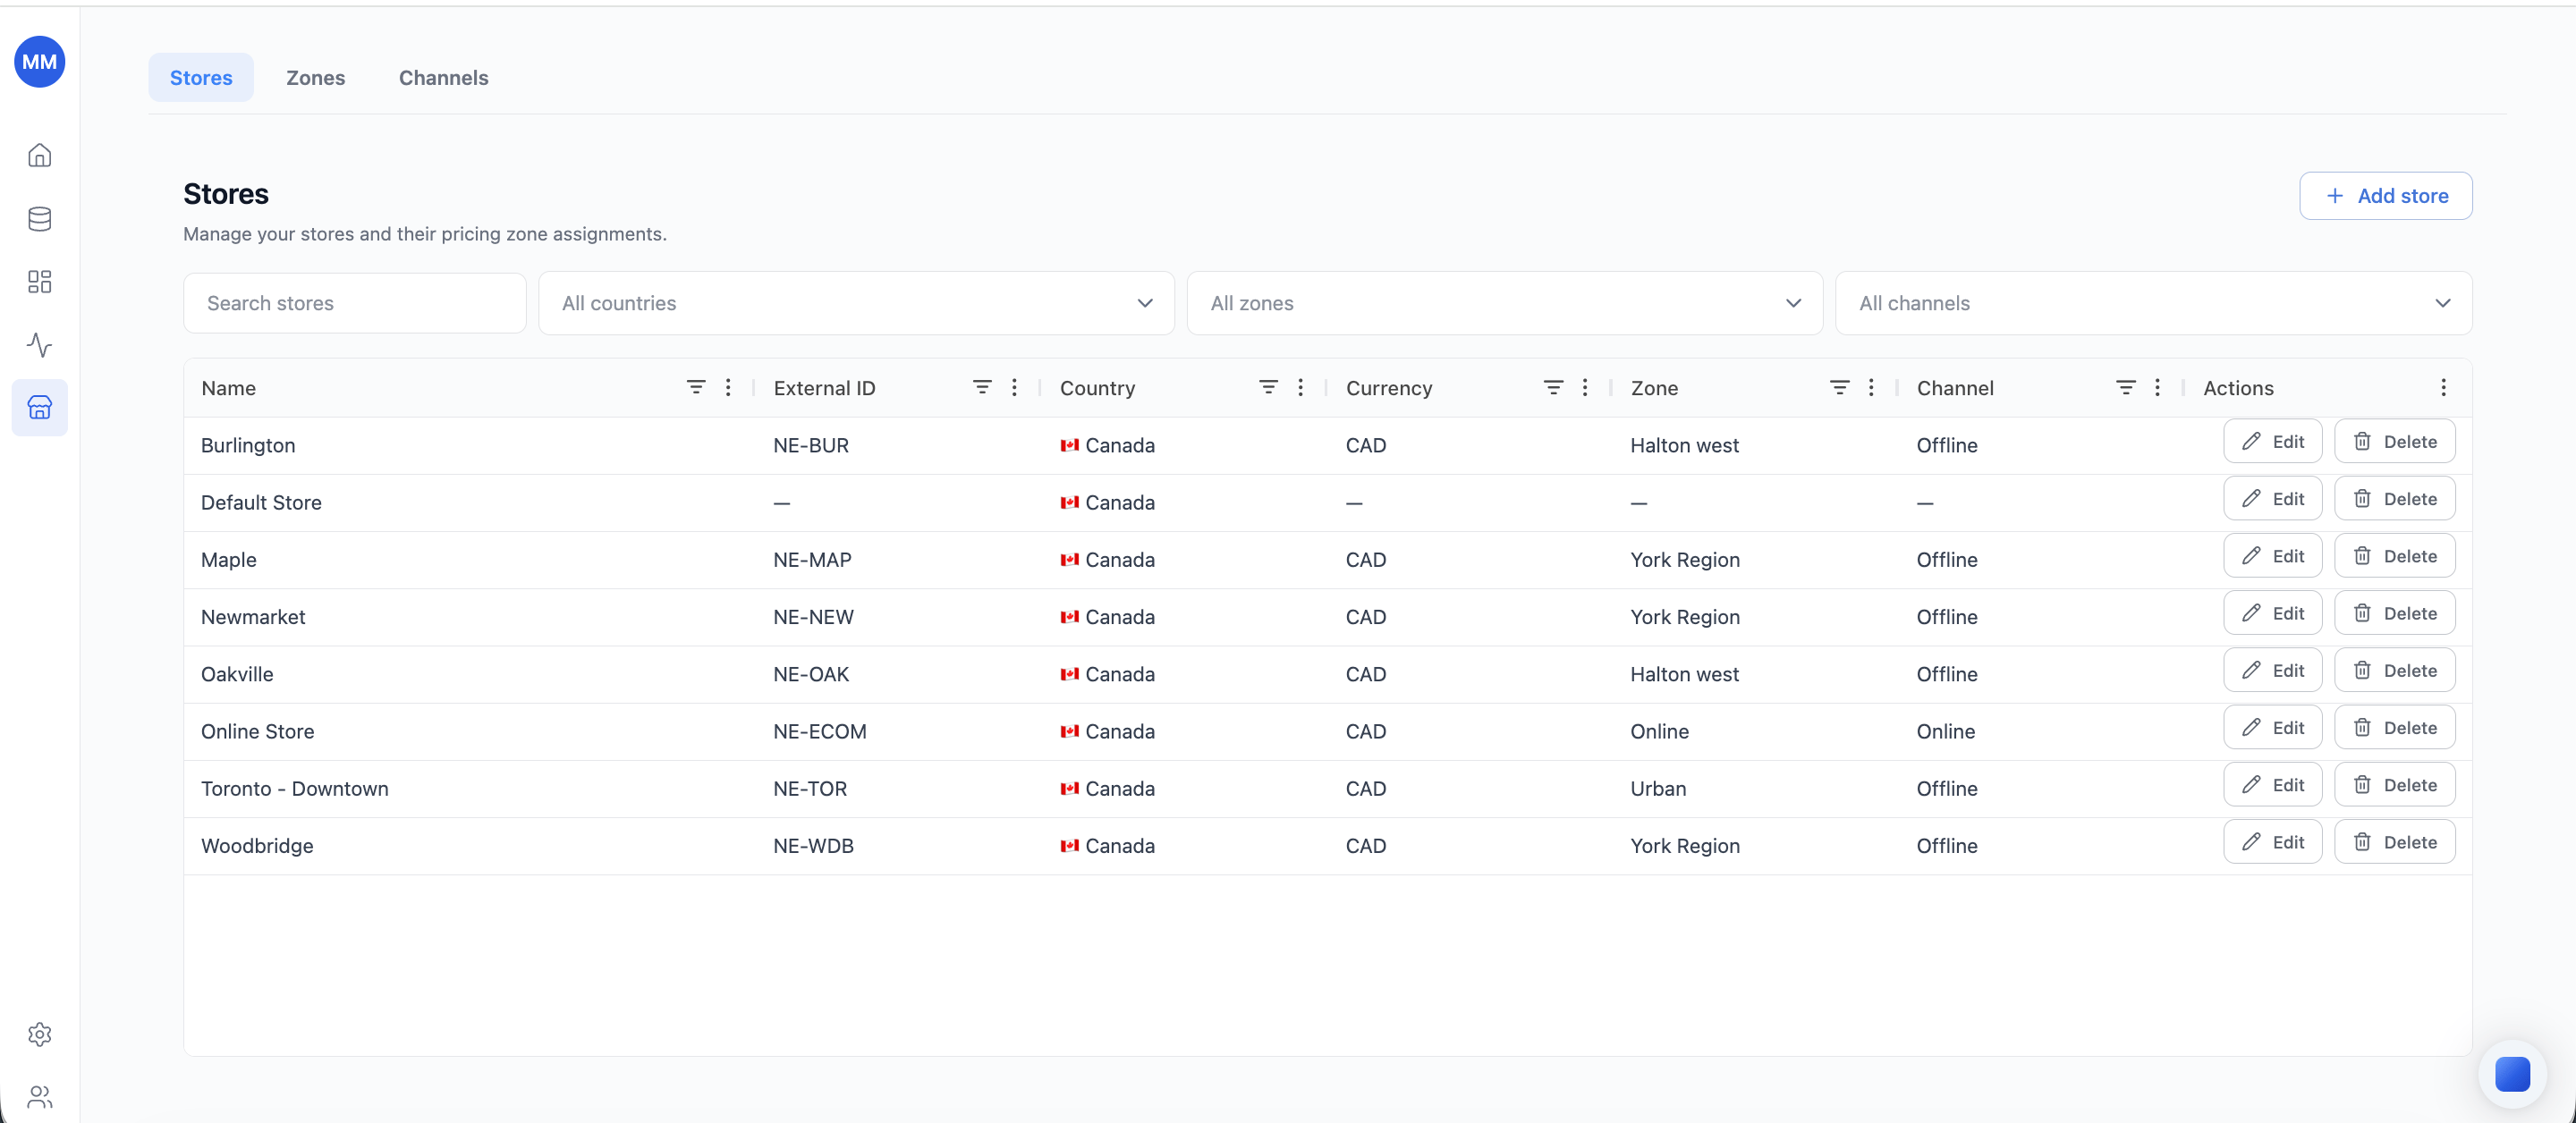
Task: Open Actions column options menu
Action: pos(2443,387)
